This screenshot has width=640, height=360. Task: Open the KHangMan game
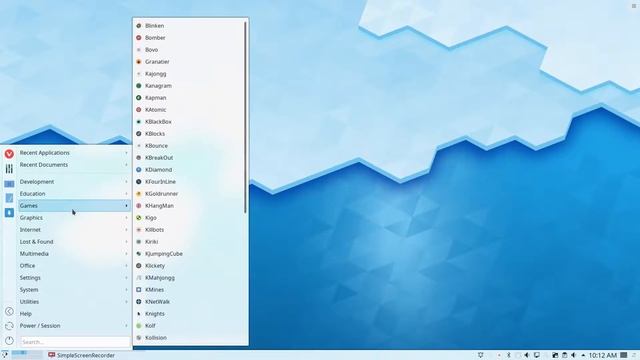pos(189,206)
